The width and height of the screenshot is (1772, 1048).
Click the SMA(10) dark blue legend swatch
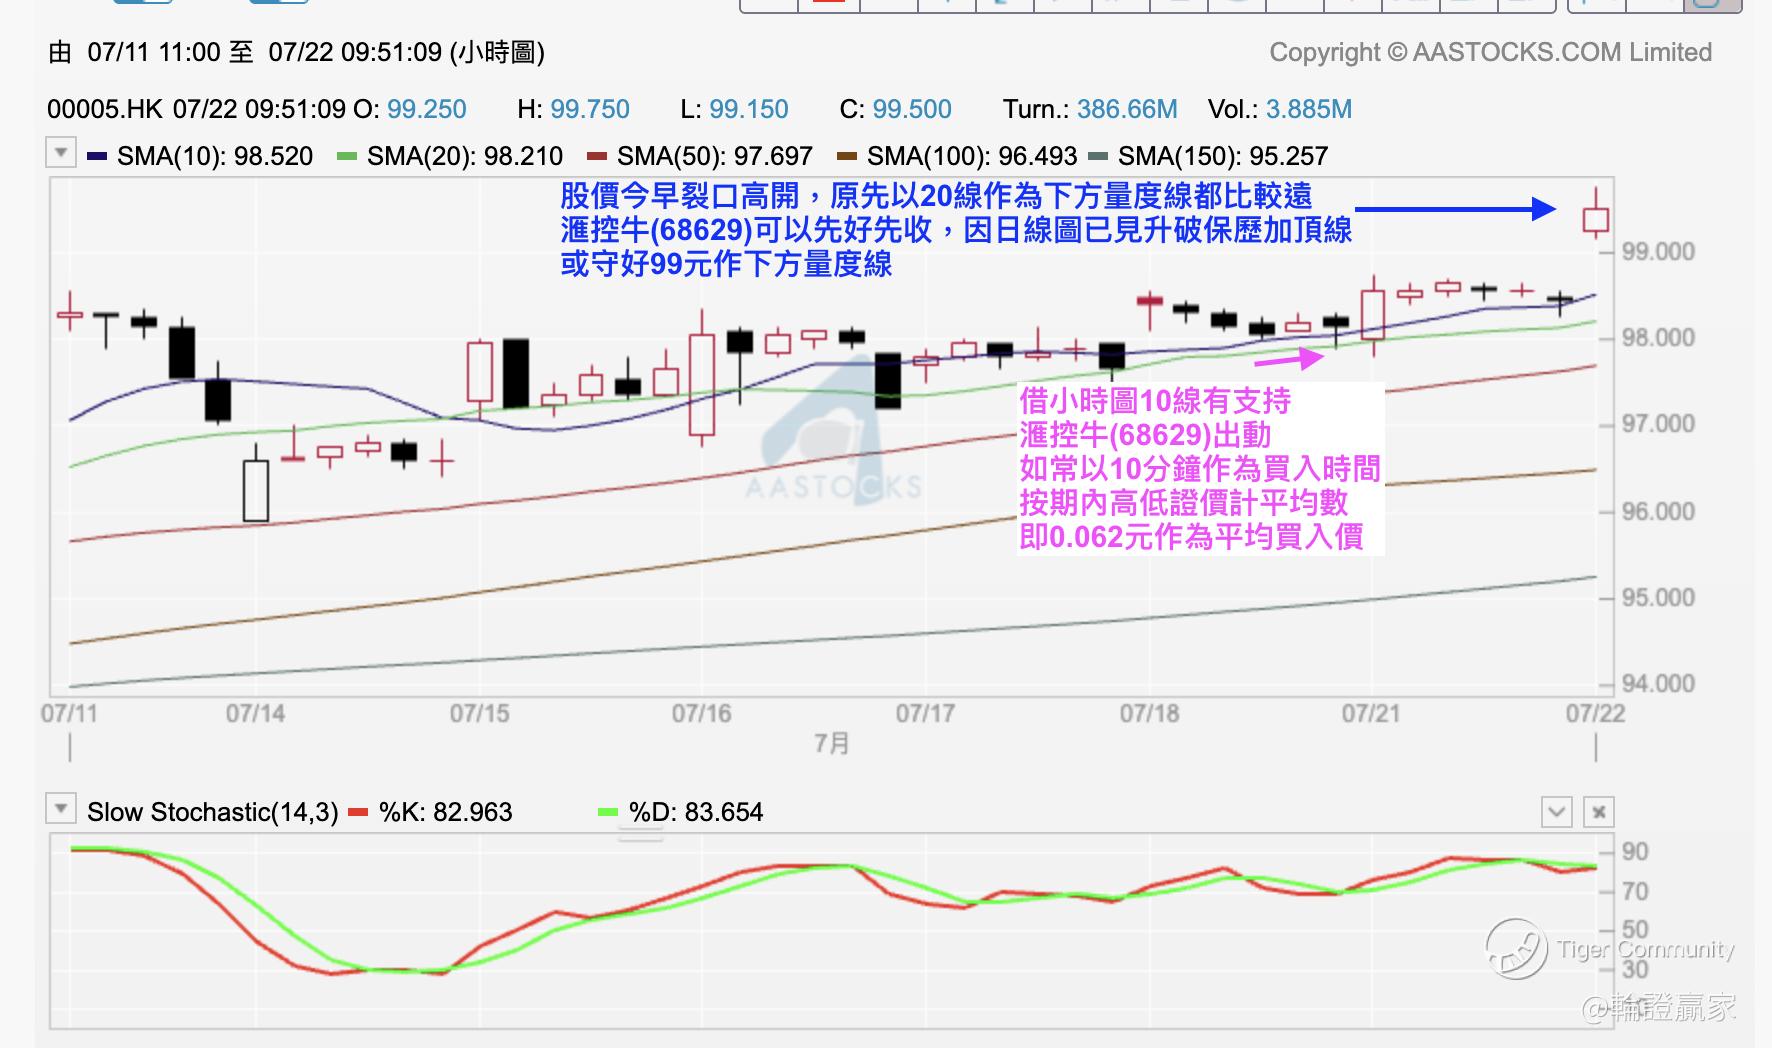97,157
